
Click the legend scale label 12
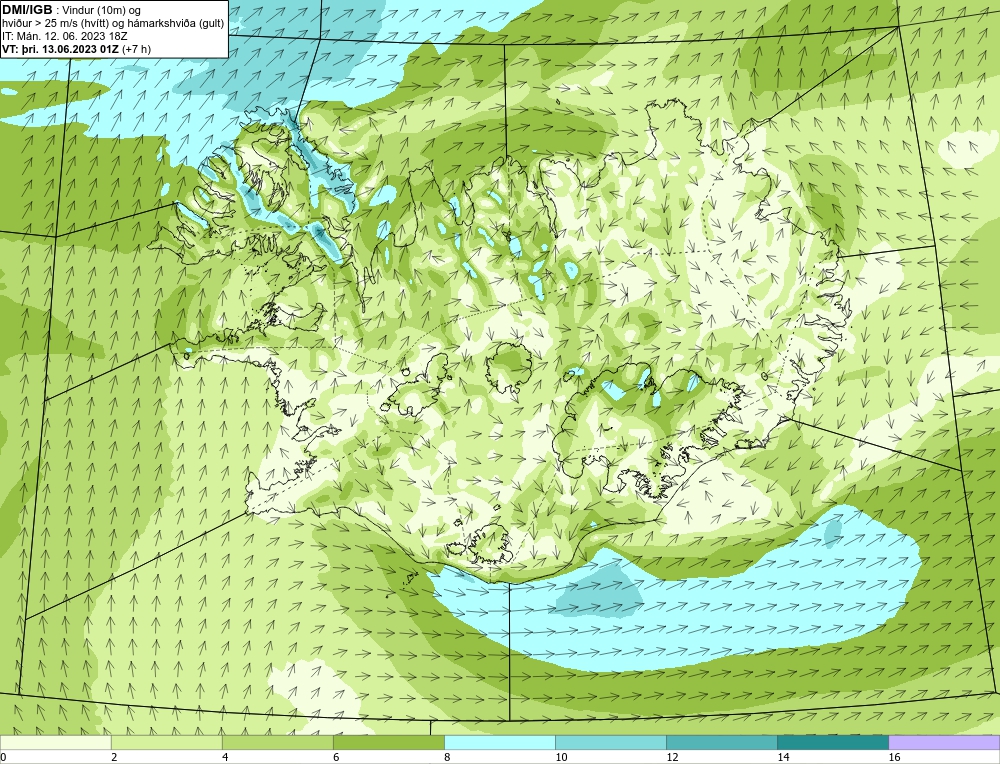click(672, 757)
